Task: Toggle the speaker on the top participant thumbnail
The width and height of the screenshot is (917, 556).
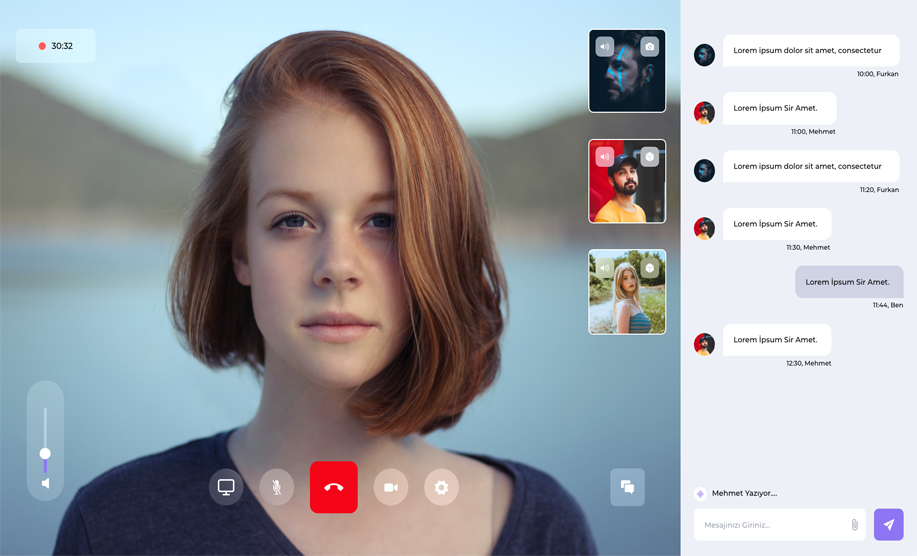Action: point(604,47)
